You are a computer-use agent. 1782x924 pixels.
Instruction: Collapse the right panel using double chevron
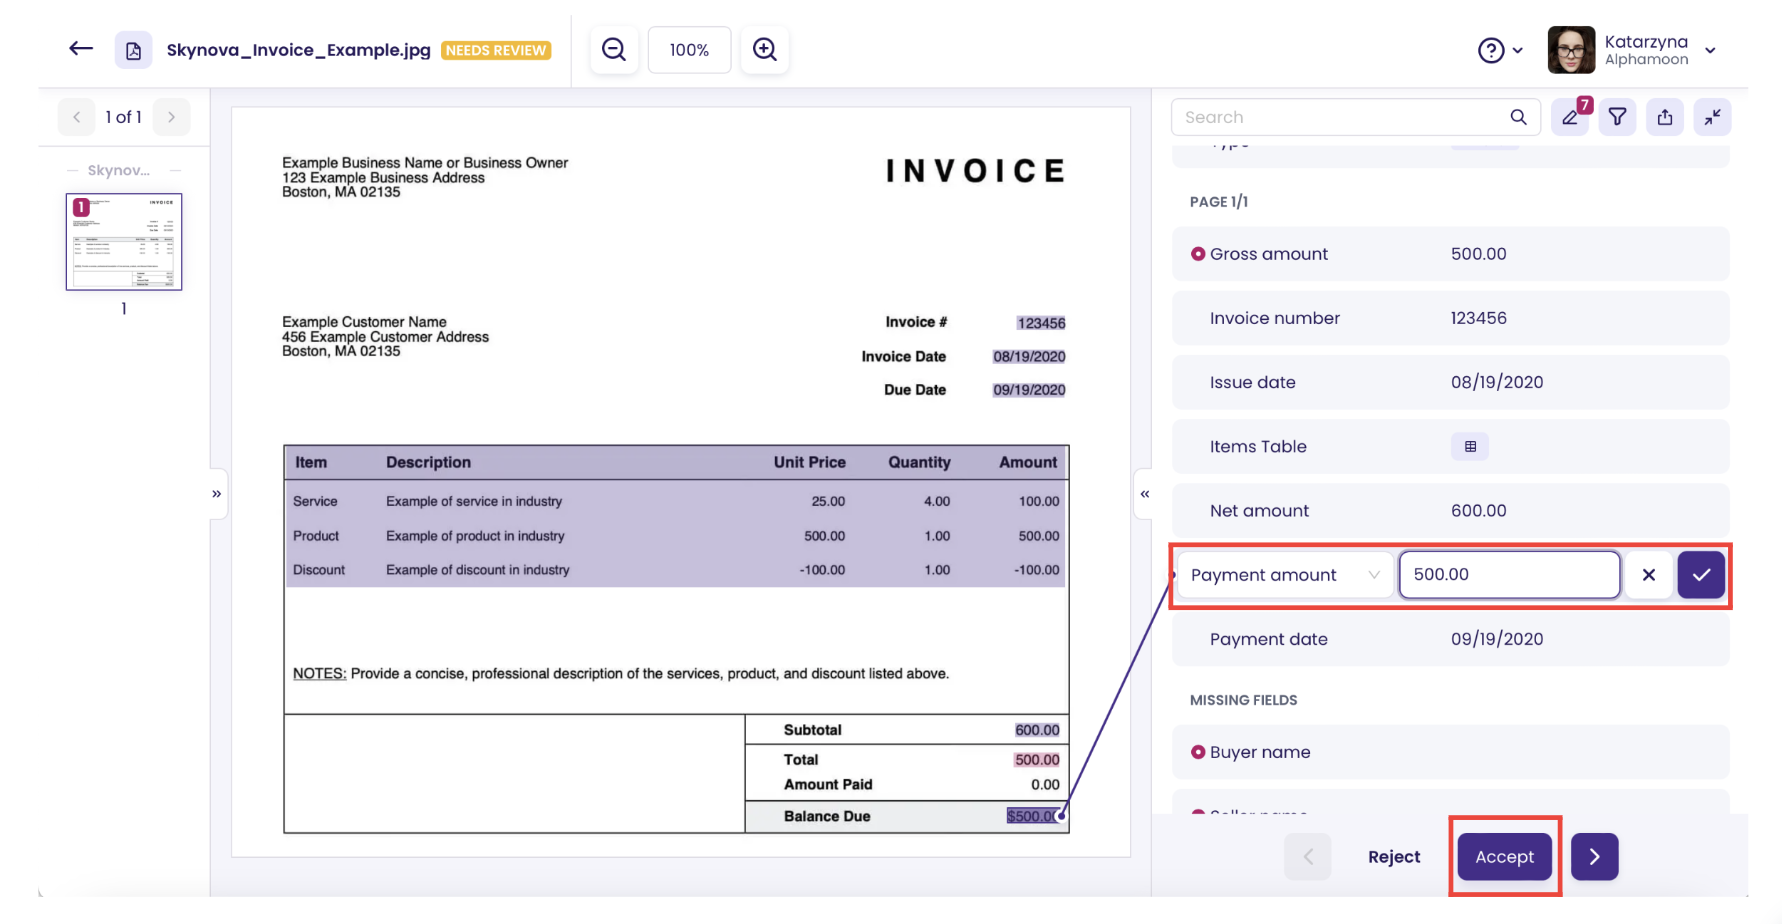[1145, 494]
